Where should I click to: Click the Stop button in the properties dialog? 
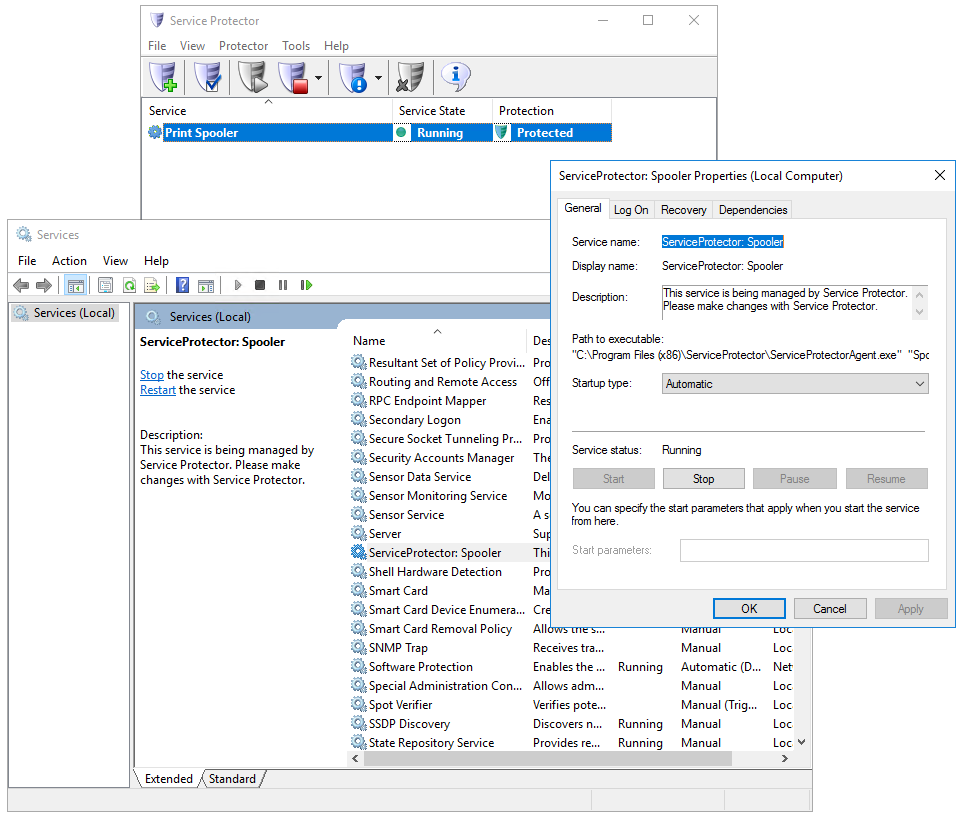[703, 478]
